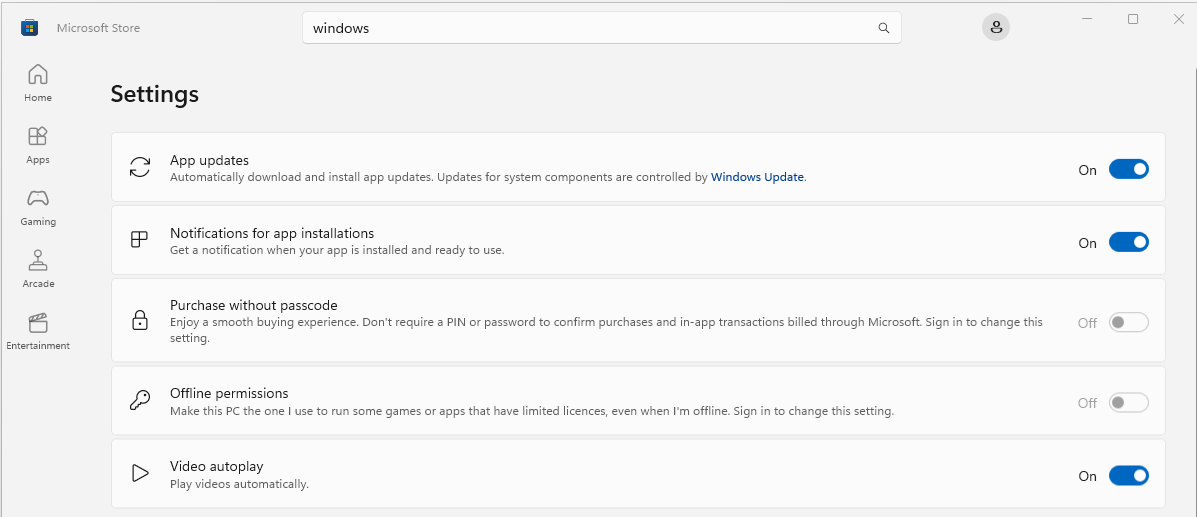Image resolution: width=1197 pixels, height=517 pixels.
Task: Click the Offline permissions key icon
Action: pyautogui.click(x=140, y=401)
